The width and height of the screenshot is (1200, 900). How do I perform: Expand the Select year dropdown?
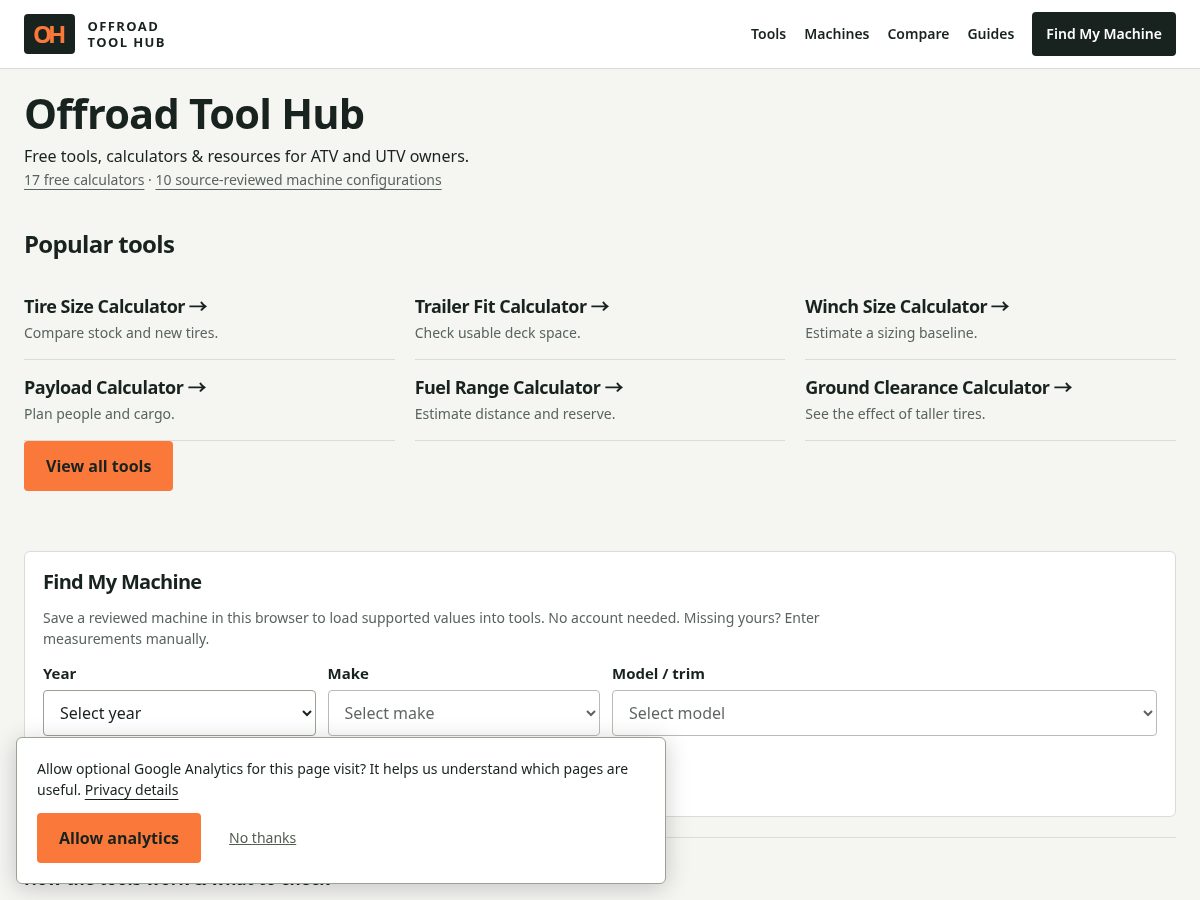(x=179, y=713)
